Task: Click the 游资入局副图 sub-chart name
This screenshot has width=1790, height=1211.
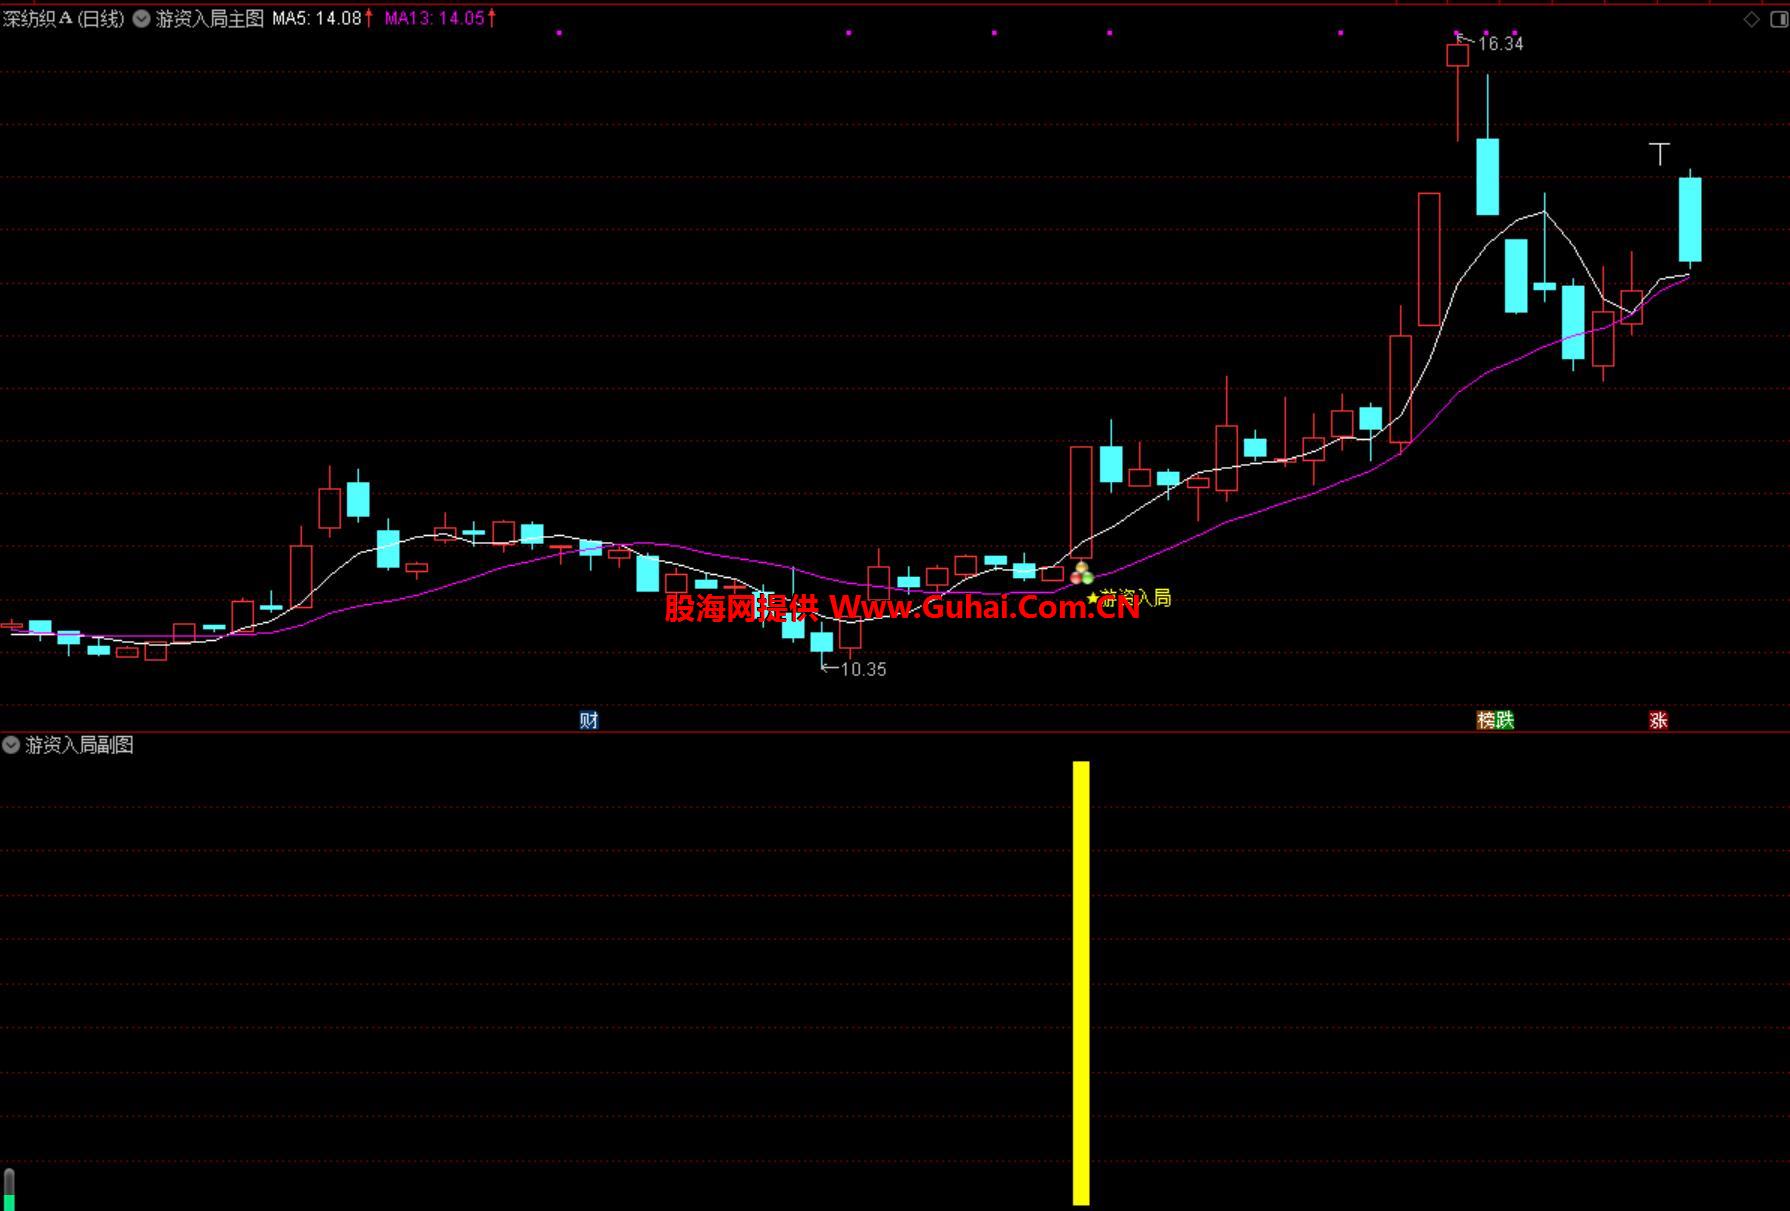Action: click(79, 745)
